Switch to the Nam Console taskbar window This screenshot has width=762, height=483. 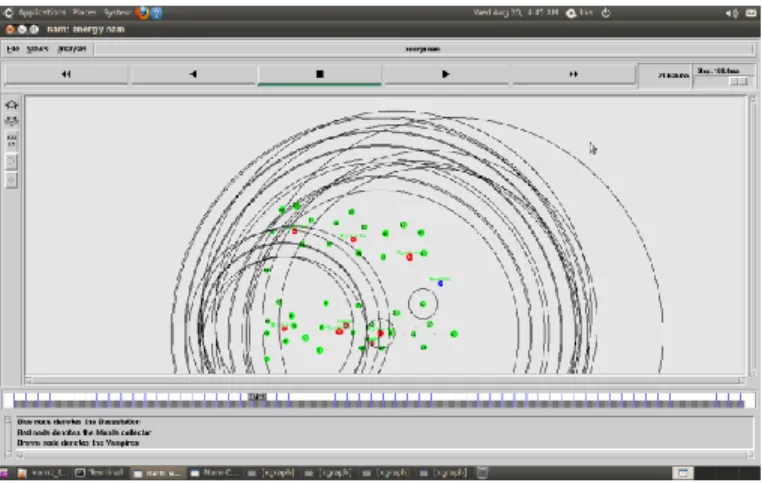click(x=215, y=472)
